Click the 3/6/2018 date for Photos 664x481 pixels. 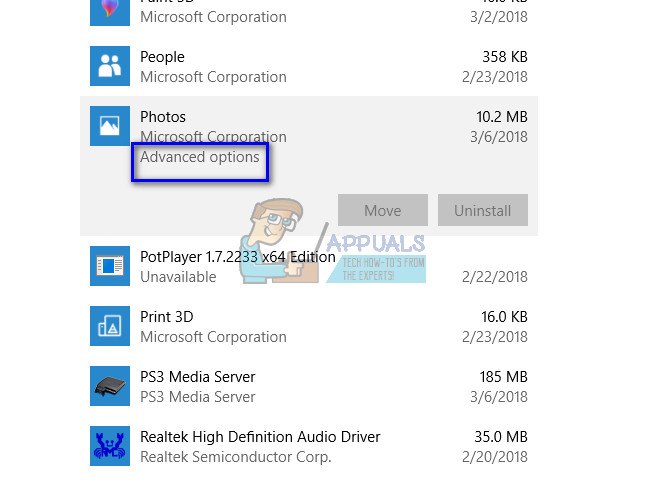click(x=499, y=137)
